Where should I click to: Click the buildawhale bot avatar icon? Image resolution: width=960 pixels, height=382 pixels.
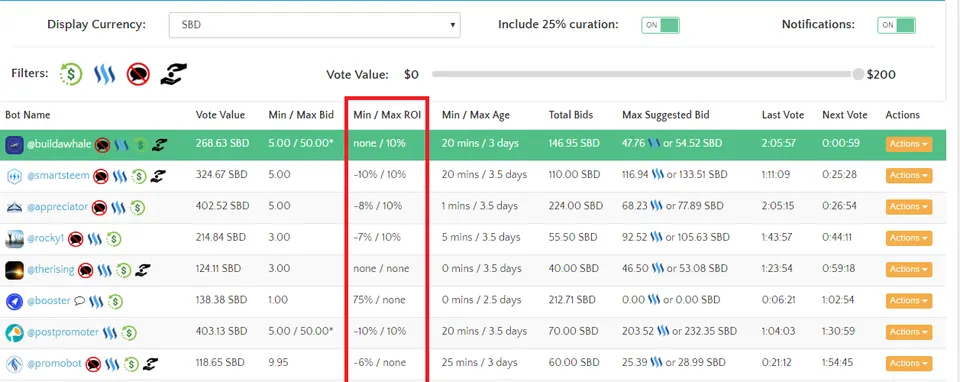15,145
